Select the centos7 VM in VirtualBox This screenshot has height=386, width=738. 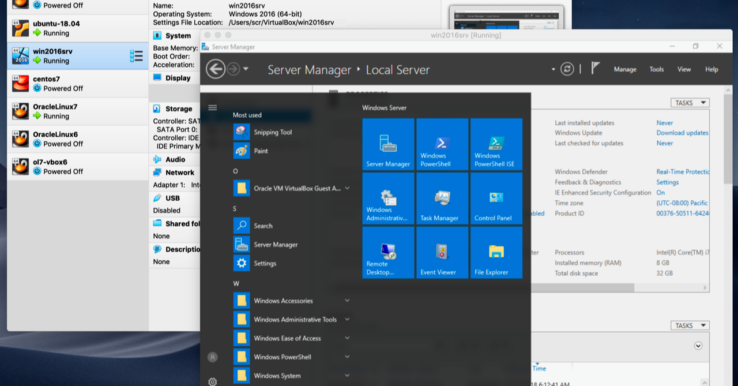coord(78,84)
